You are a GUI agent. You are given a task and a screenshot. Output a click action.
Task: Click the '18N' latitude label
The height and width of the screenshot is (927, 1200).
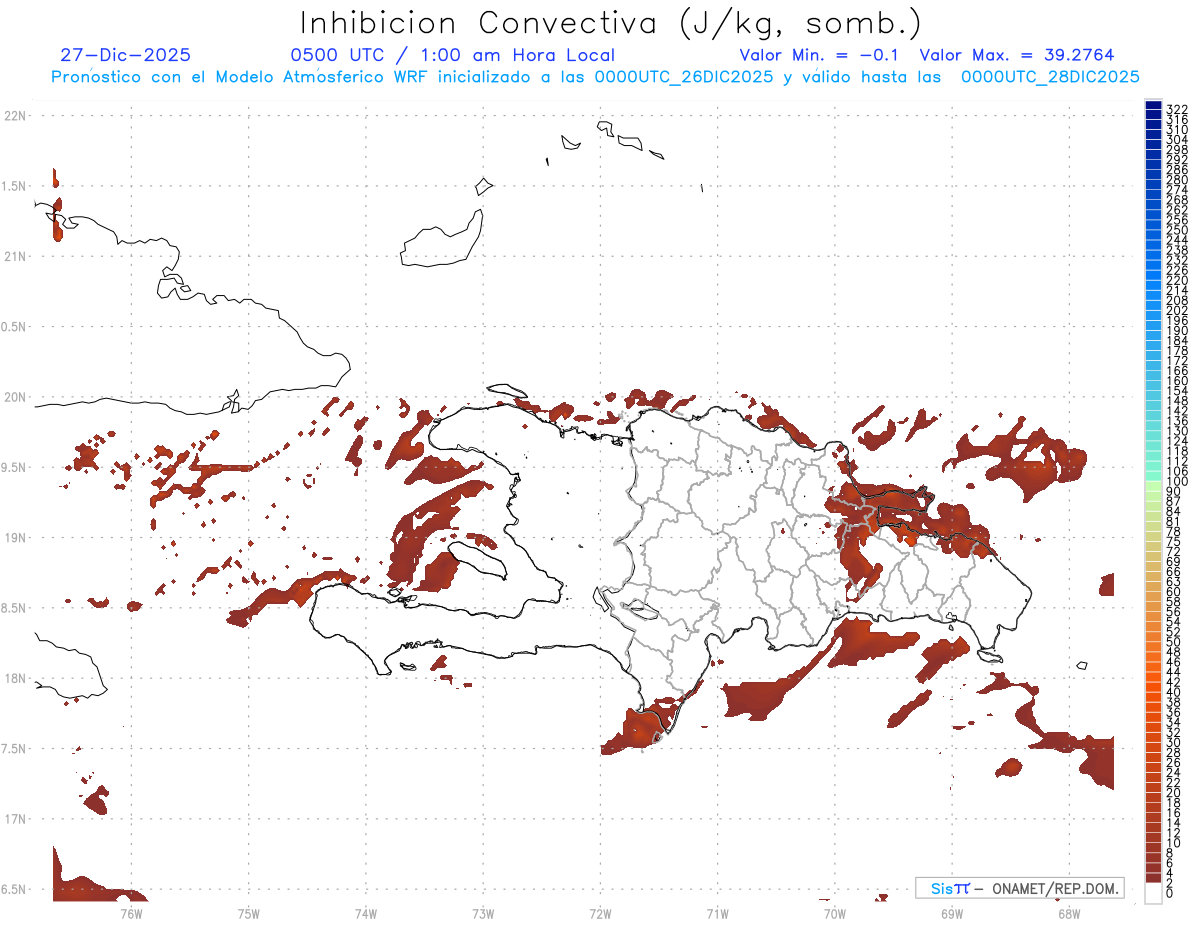[15, 679]
